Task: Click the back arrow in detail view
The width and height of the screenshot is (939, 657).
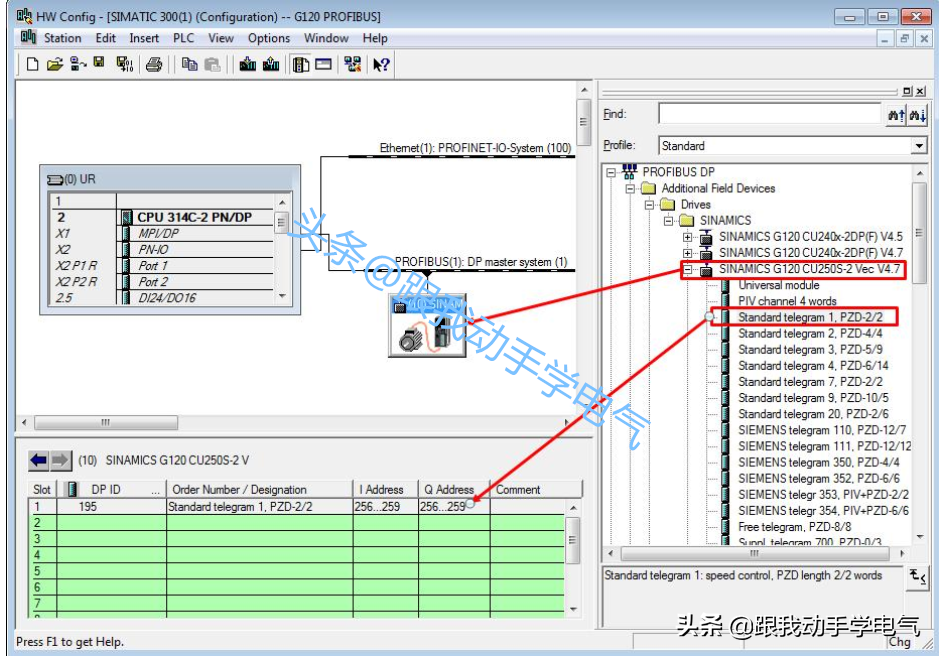Action: (39, 460)
